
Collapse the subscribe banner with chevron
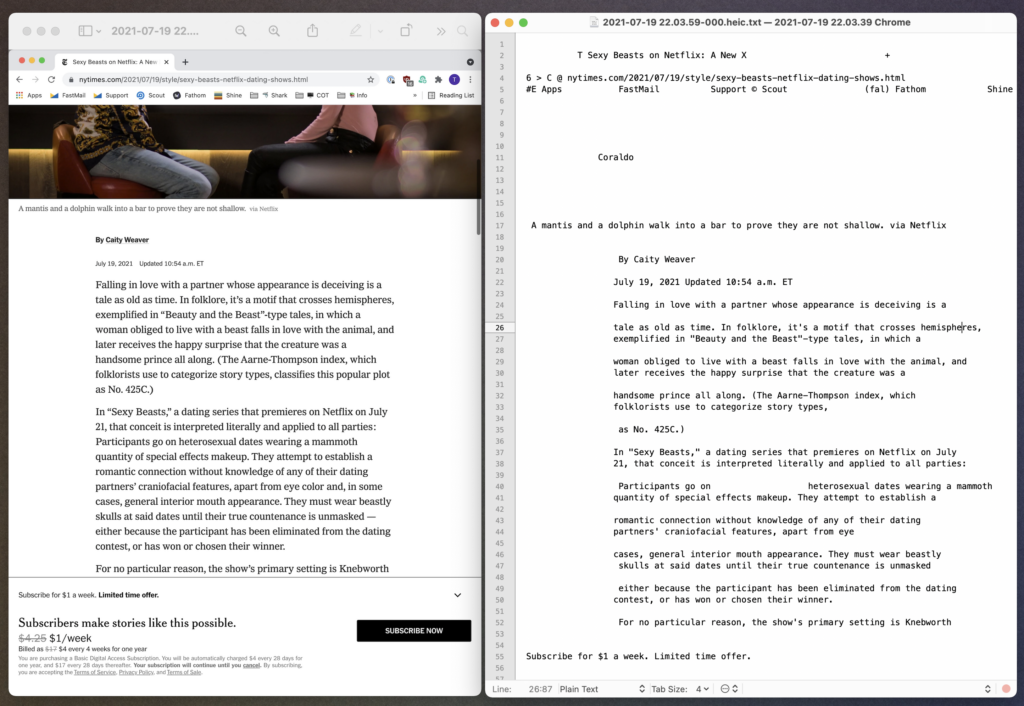pyautogui.click(x=458, y=595)
